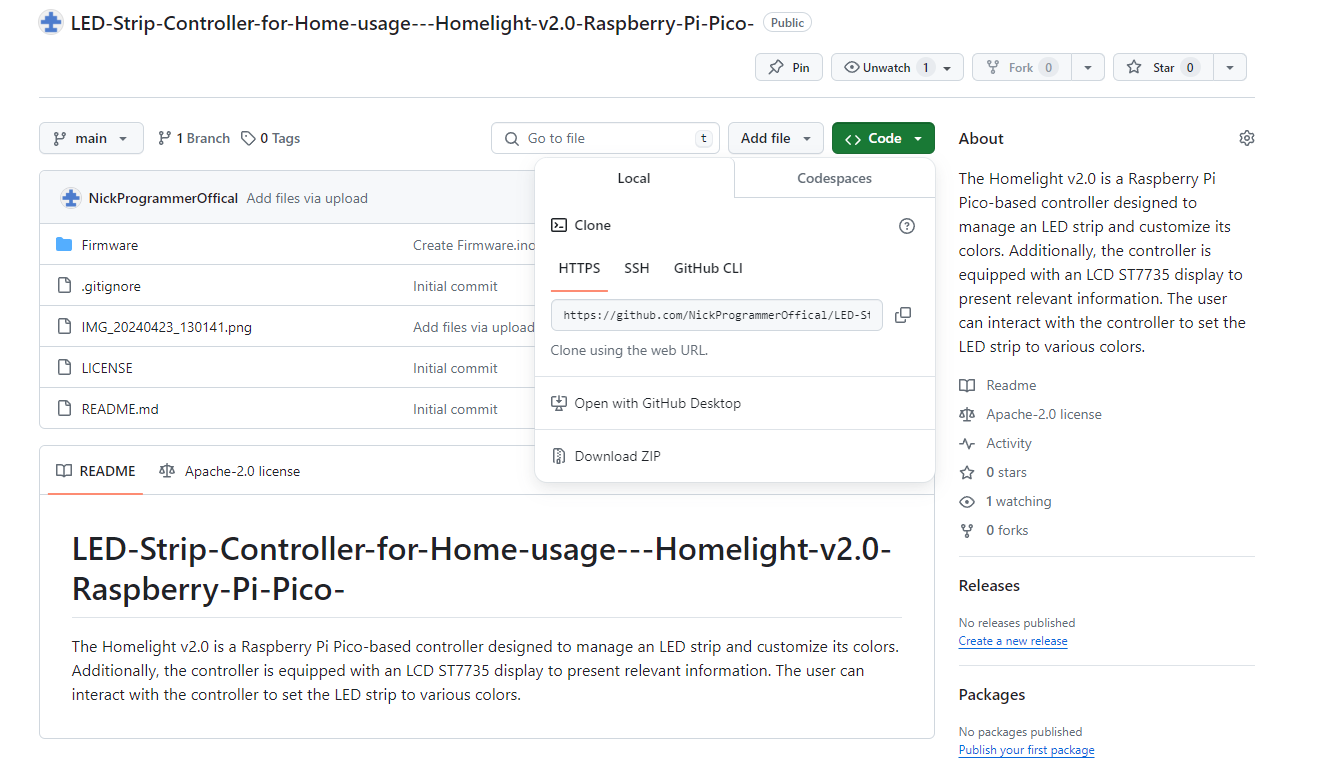Click the Initial commit message for LICENSE

[x=455, y=368]
